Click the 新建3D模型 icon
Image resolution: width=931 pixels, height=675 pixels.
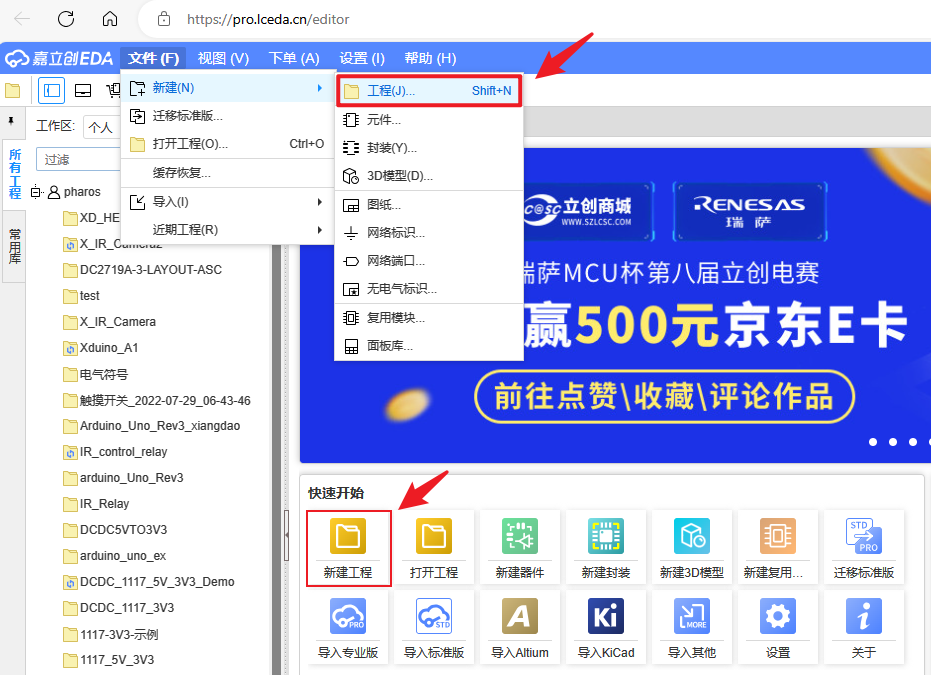[x=692, y=536]
